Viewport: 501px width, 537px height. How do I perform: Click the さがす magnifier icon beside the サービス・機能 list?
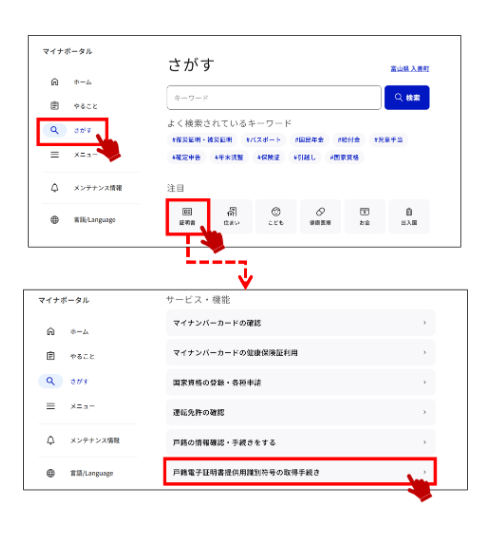pos(50,381)
